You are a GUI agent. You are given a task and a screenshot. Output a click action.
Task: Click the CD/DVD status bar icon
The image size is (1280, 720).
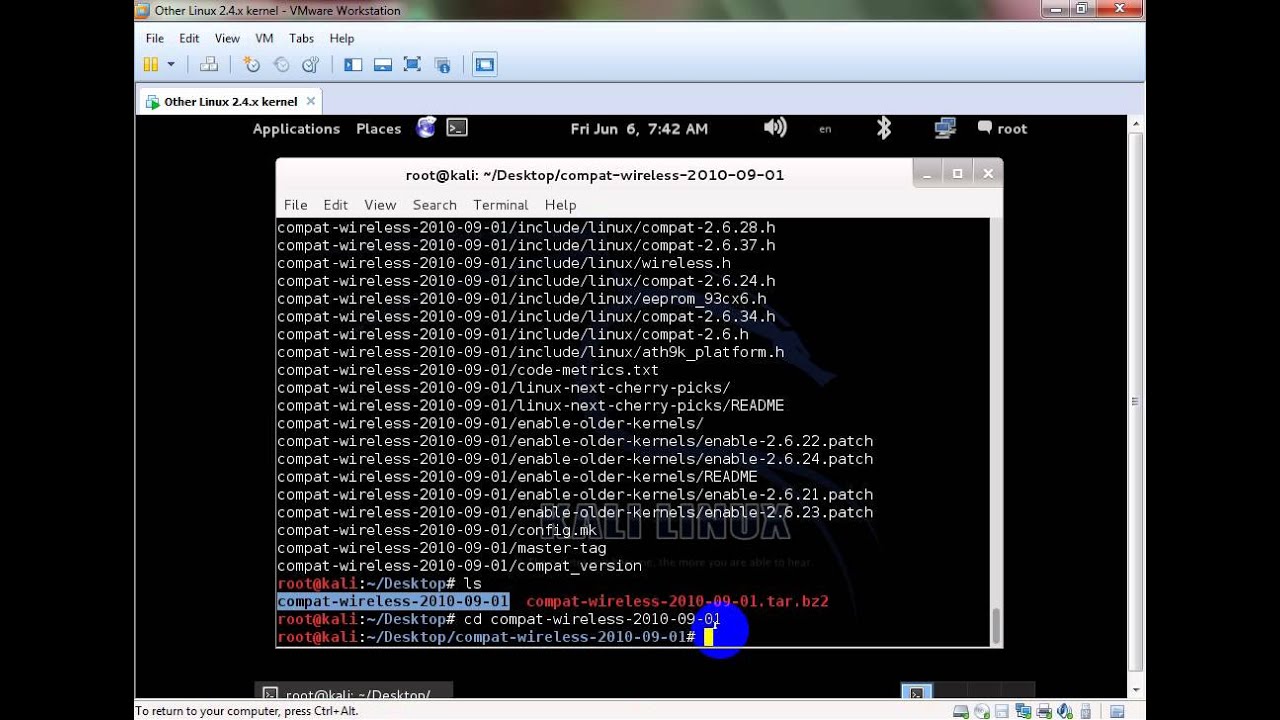[x=982, y=711]
